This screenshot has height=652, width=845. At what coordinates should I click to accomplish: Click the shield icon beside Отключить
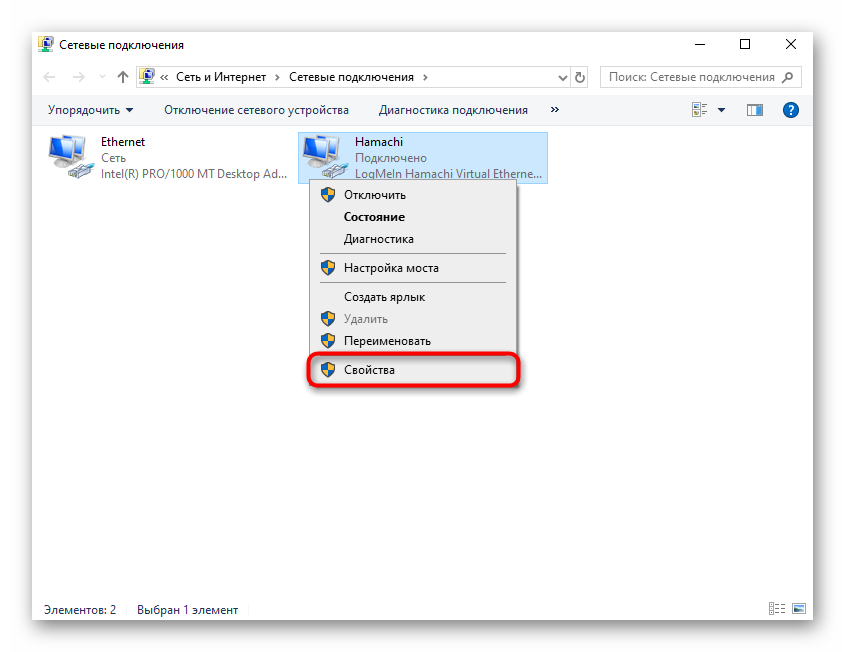tap(328, 195)
